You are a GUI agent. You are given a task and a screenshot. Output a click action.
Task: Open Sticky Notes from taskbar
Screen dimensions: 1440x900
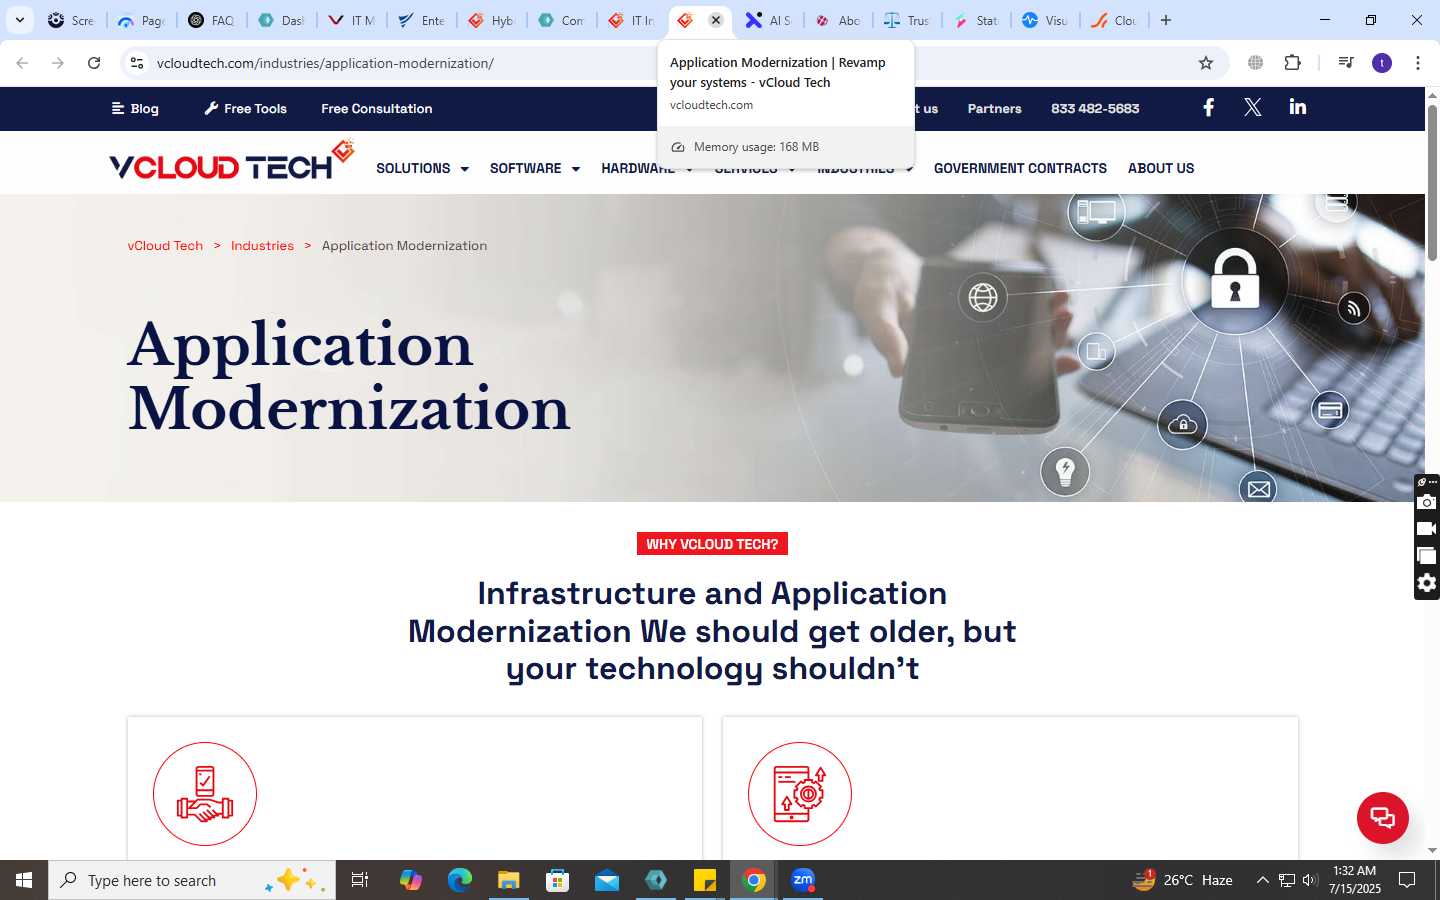[x=705, y=880]
